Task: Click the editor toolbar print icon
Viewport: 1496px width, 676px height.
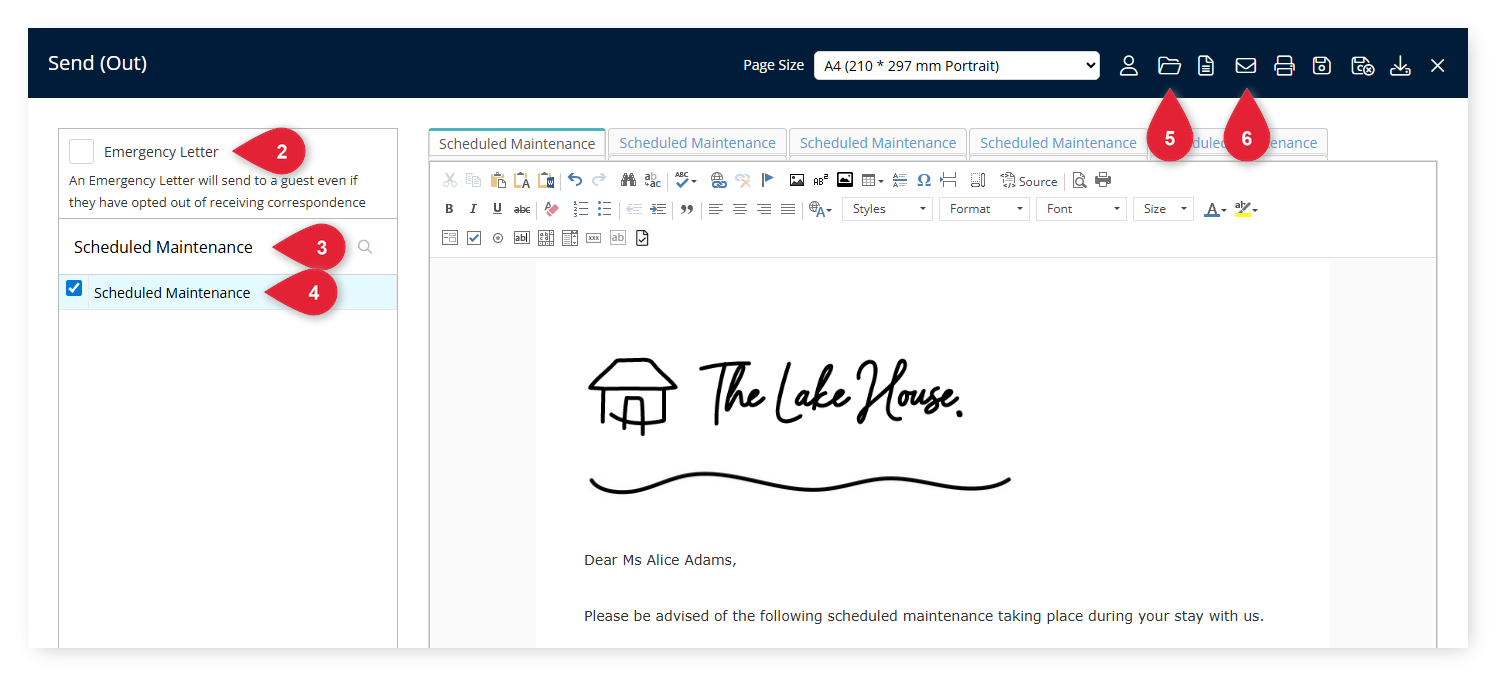Action: 1103,180
